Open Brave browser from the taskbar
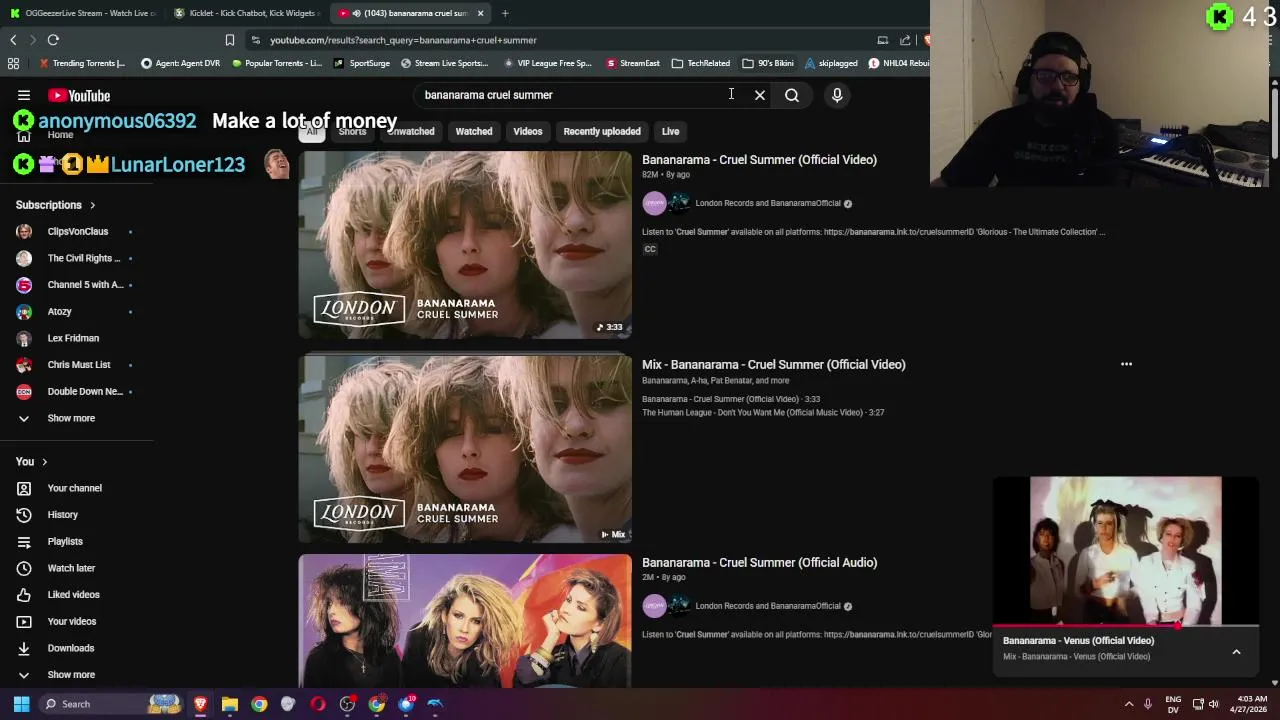Screen dimensions: 1280x720 click(x=200, y=704)
